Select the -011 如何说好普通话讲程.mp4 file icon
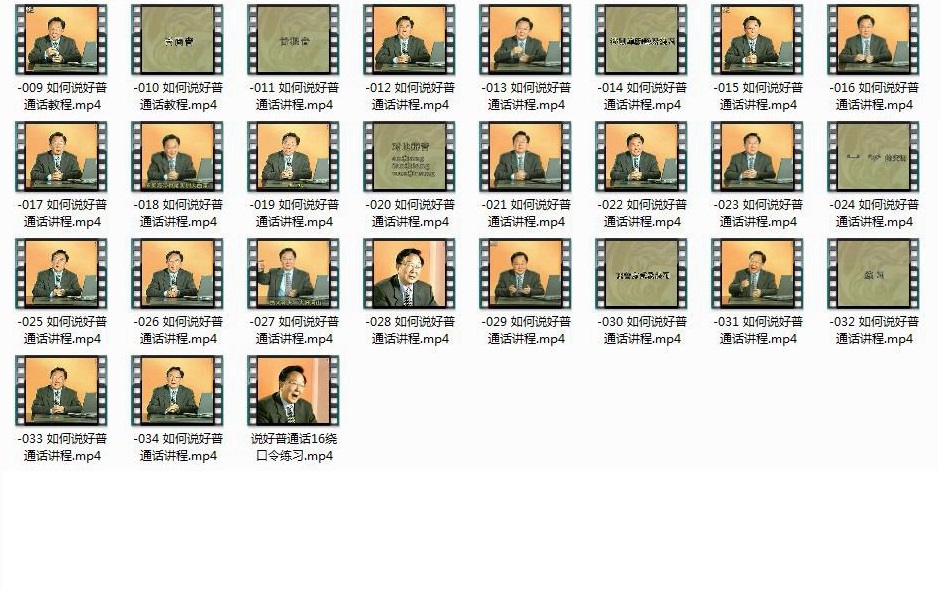 pyautogui.click(x=293, y=40)
